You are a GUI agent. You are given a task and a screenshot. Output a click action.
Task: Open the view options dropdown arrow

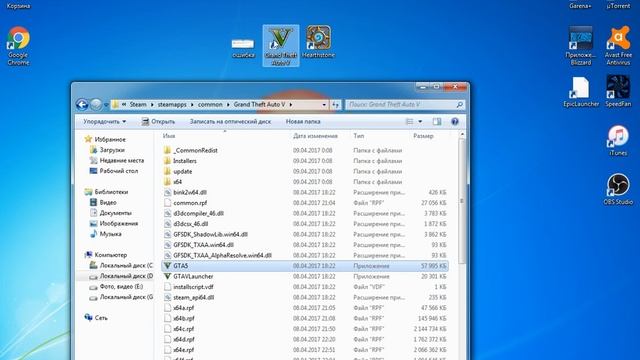[x=420, y=121]
